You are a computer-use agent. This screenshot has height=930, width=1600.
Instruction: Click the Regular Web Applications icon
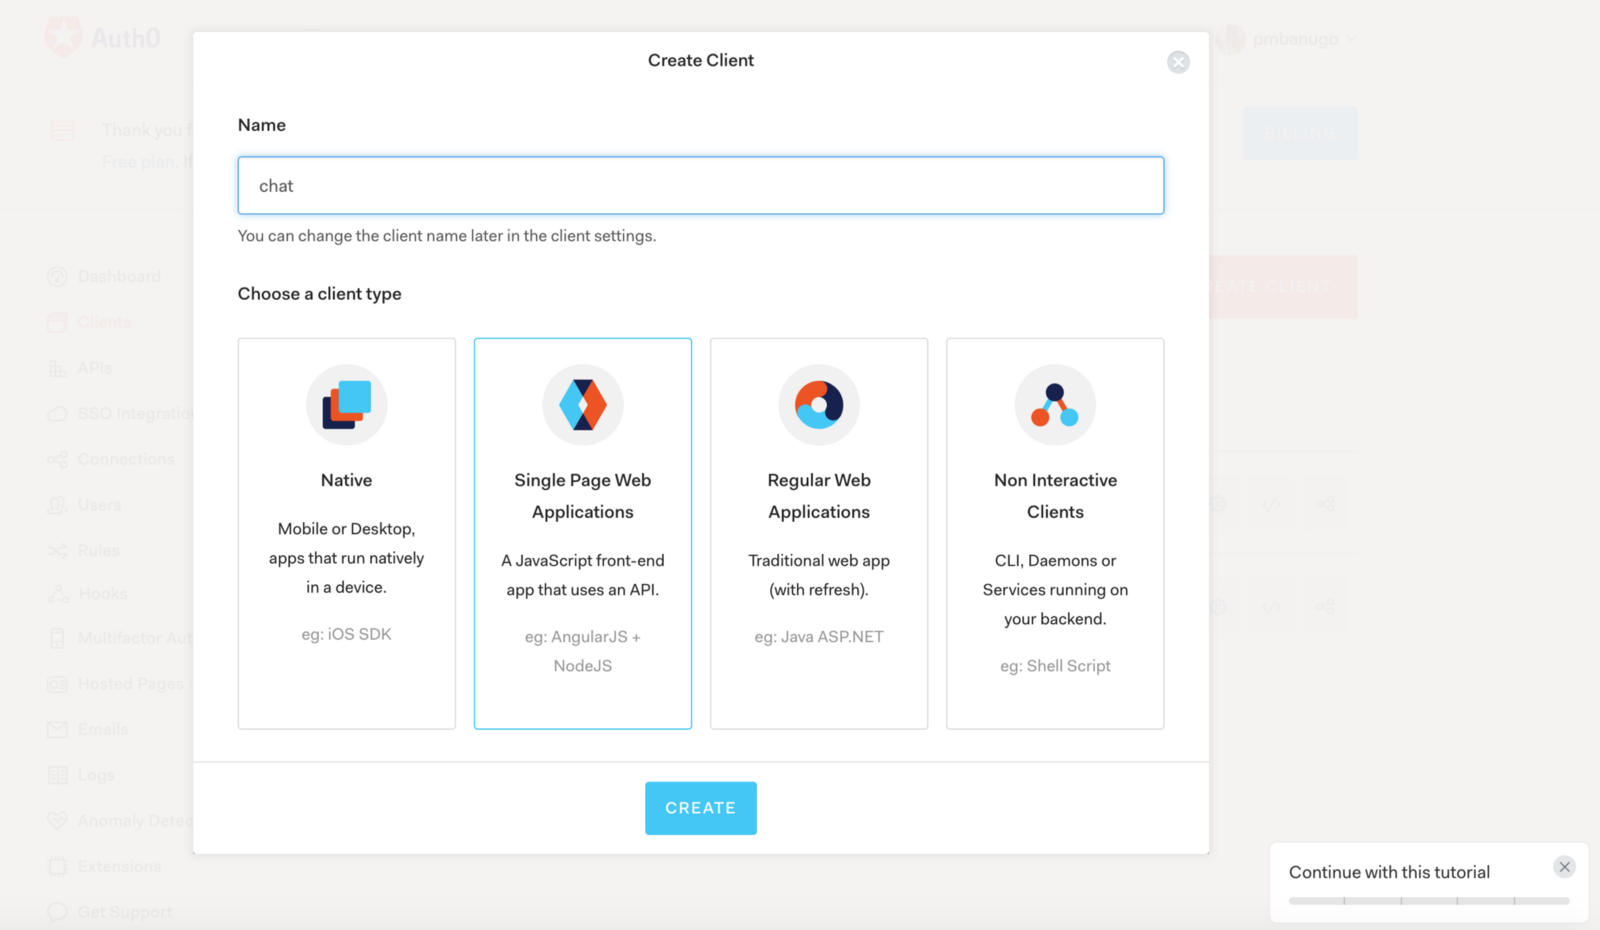pyautogui.click(x=819, y=404)
